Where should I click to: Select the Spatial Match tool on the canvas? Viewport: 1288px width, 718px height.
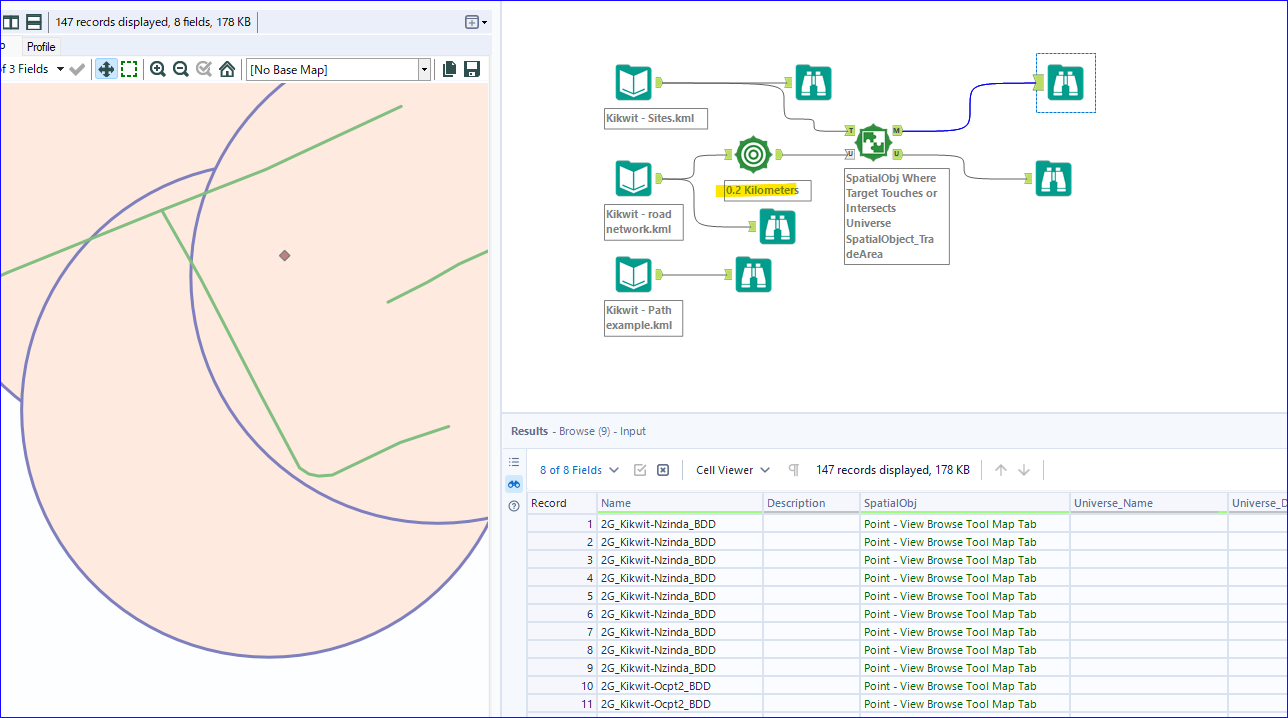point(873,142)
